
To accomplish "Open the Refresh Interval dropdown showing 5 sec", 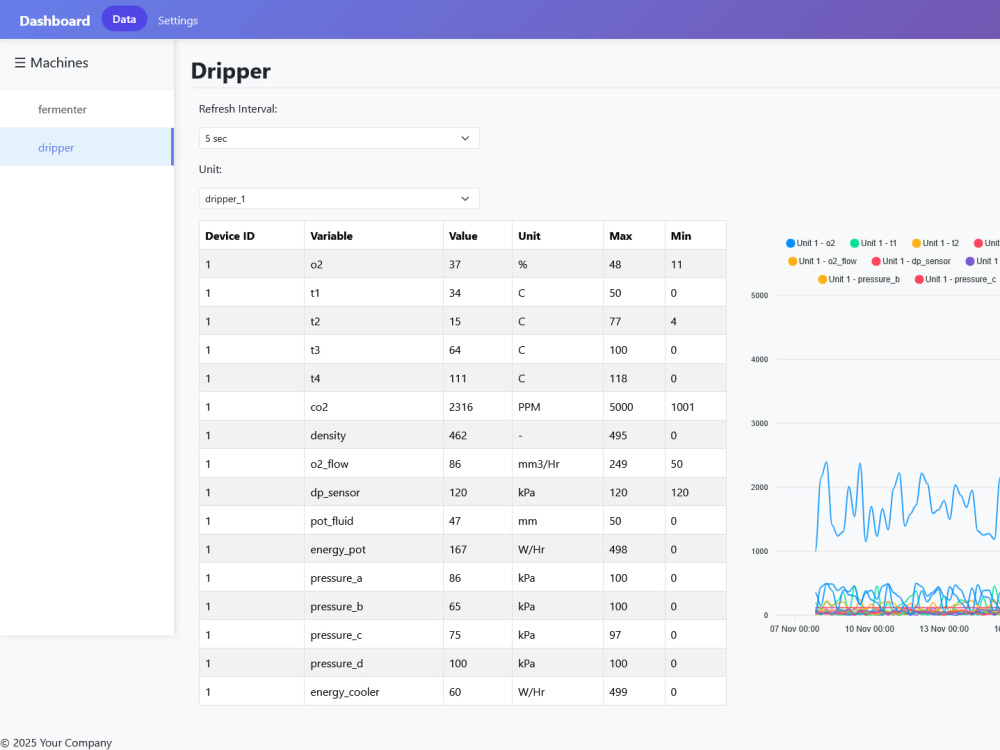I will 339,138.
